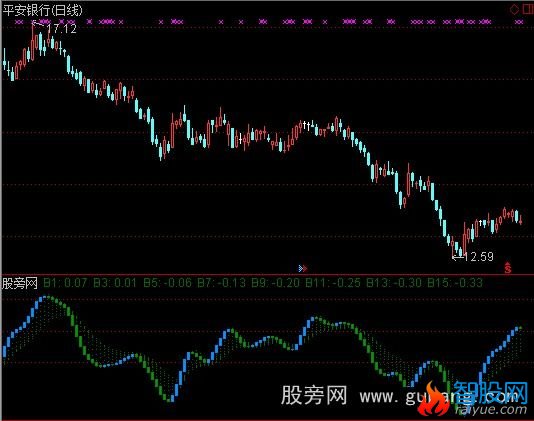
Task: Click the 12.59 low price label
Action: (478, 256)
